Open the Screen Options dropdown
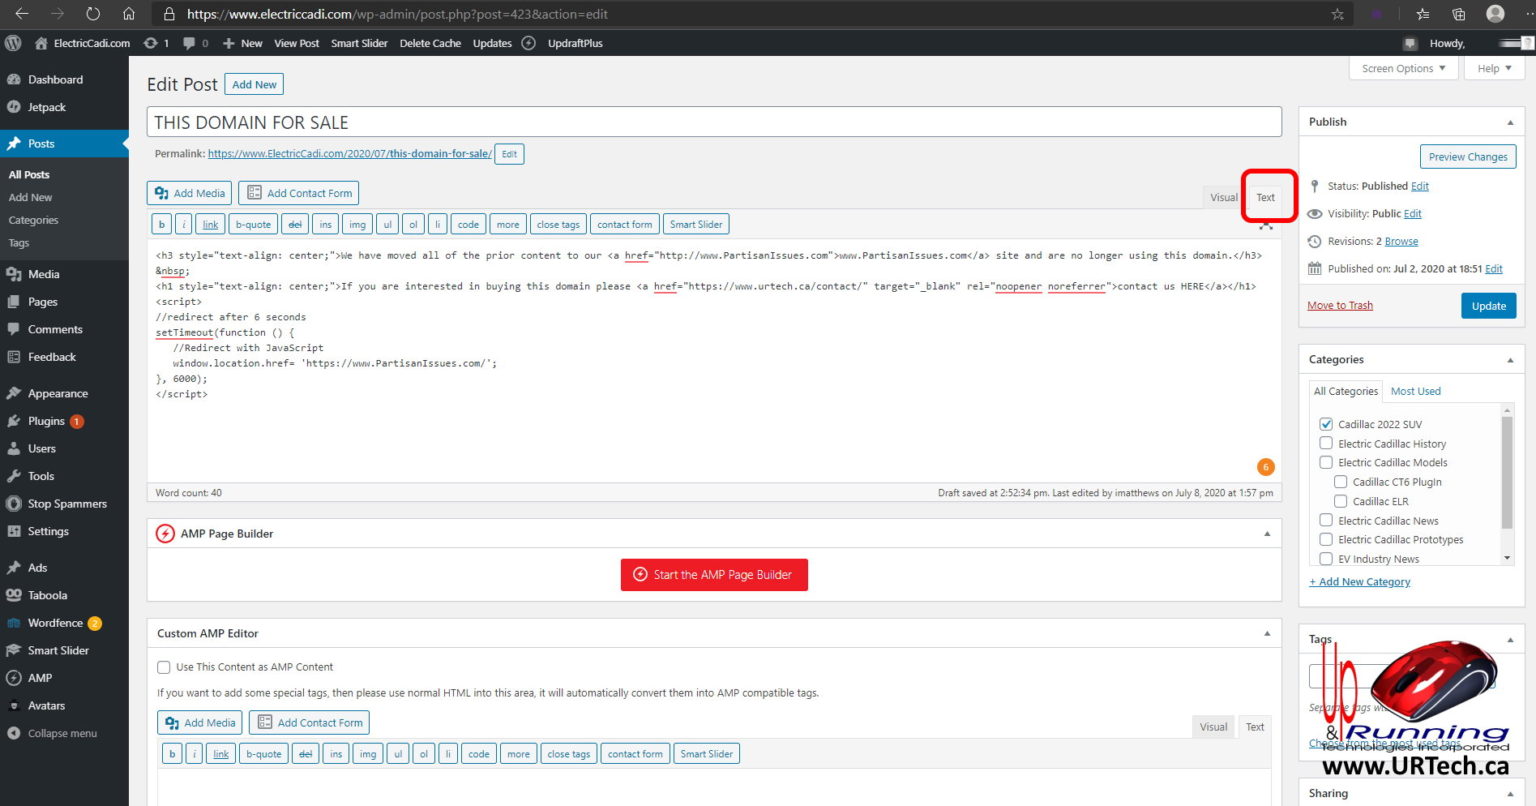 [x=1403, y=68]
